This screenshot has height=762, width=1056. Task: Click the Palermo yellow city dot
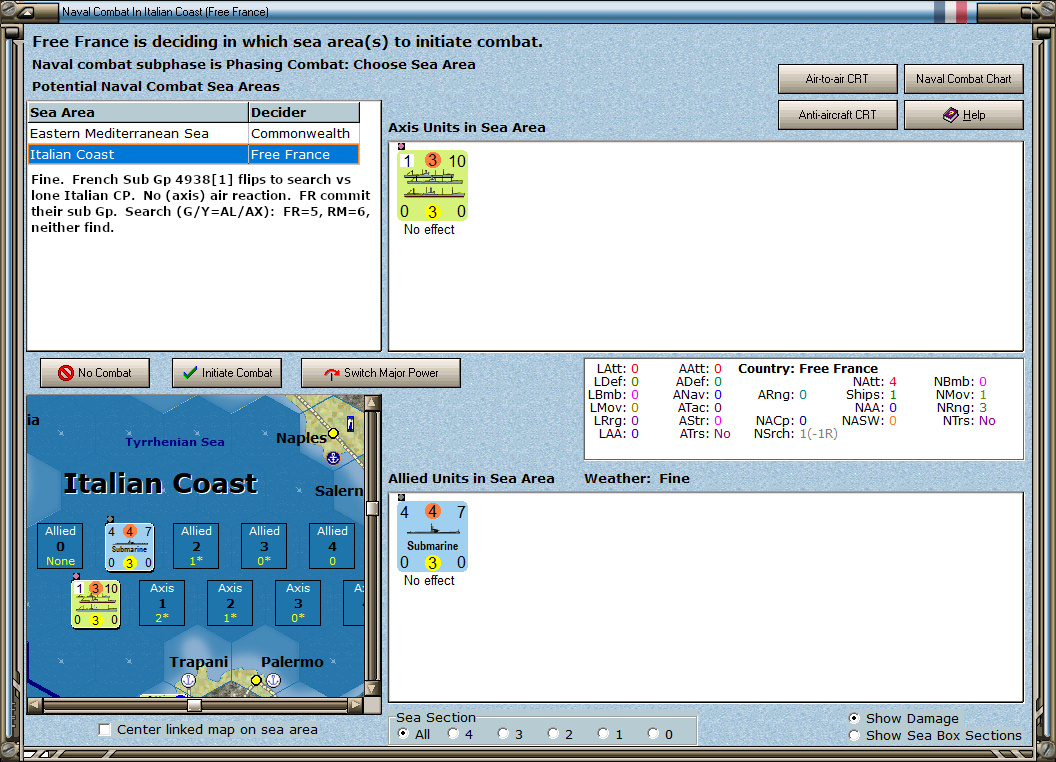[256, 680]
